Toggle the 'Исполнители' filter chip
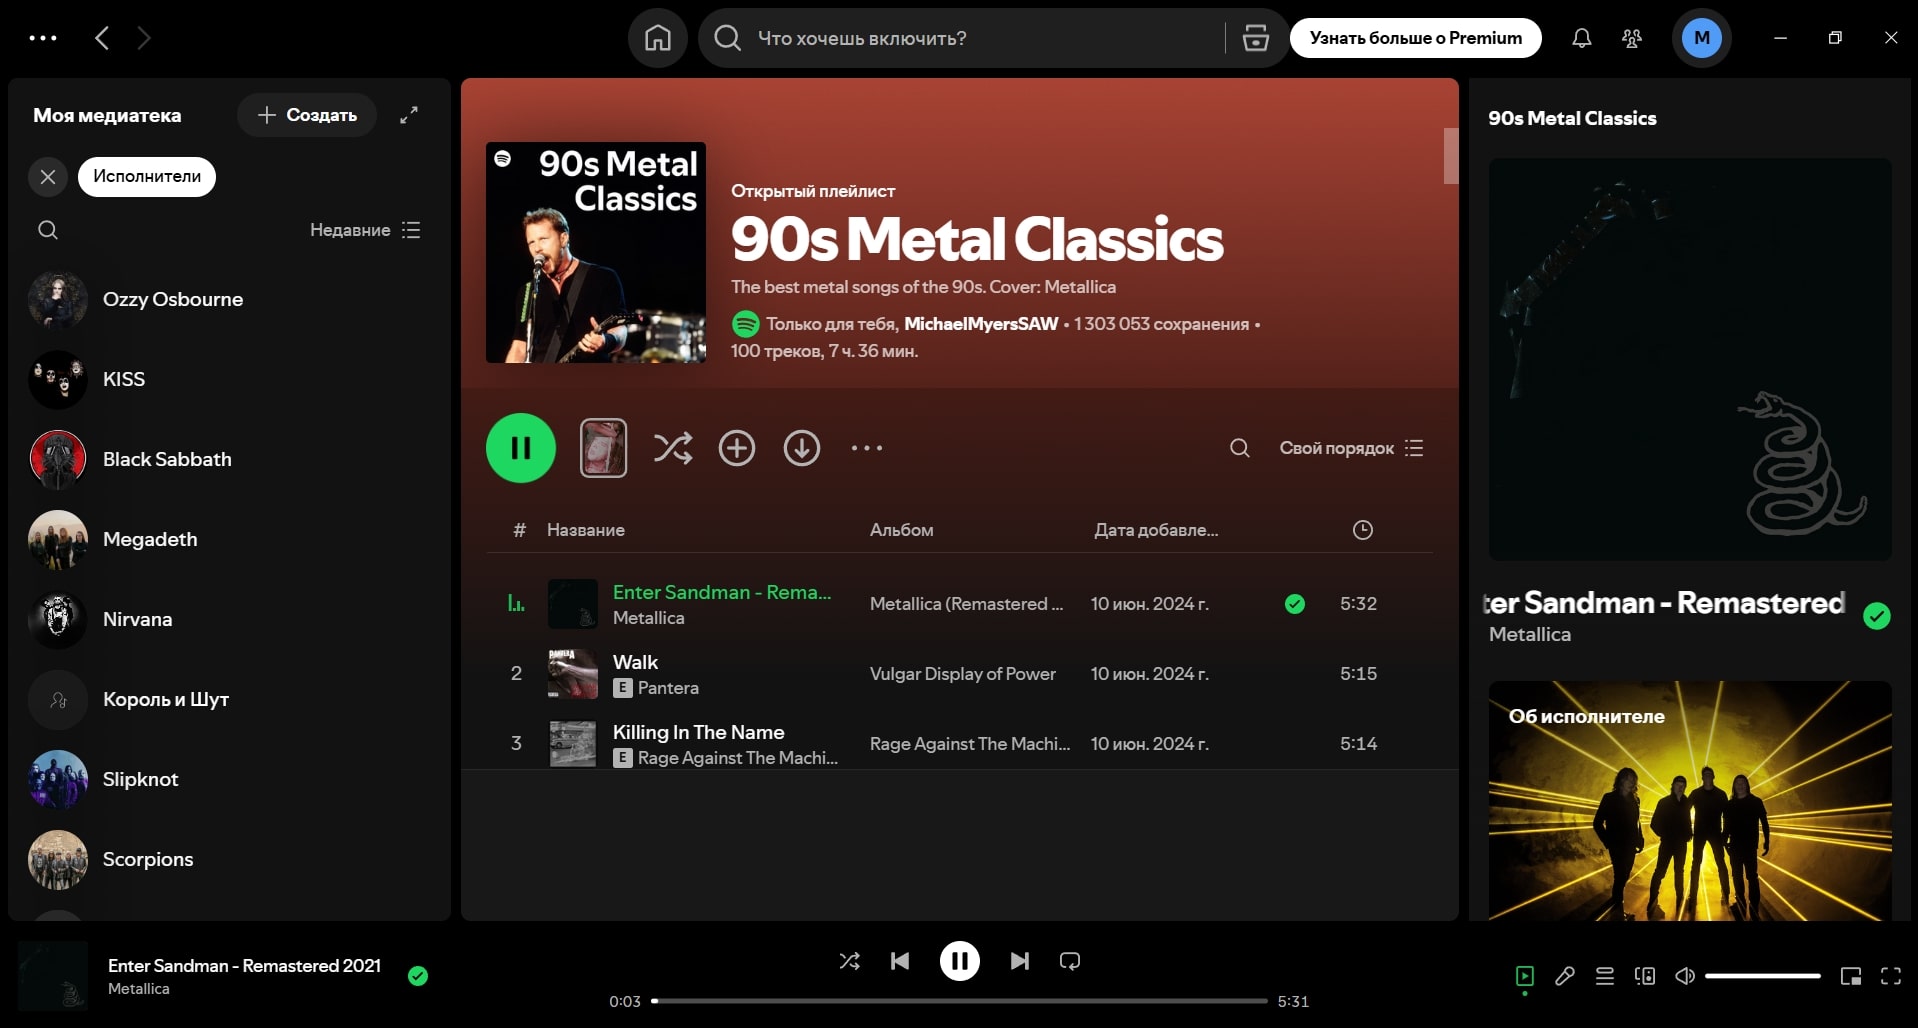Screen dimensions: 1918x1028 pos(147,177)
